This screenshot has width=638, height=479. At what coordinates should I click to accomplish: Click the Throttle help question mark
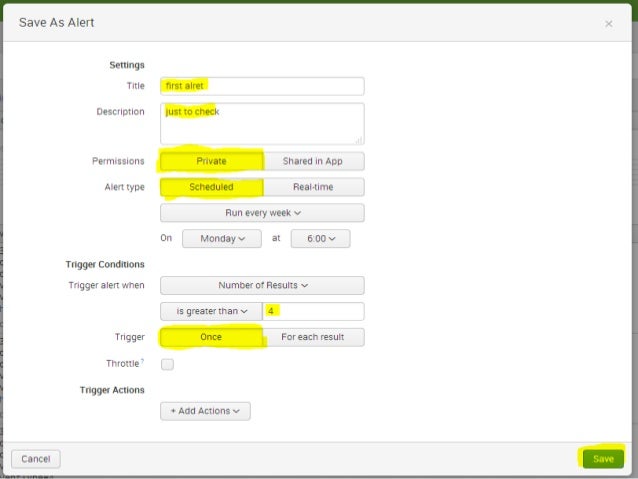coord(142,360)
